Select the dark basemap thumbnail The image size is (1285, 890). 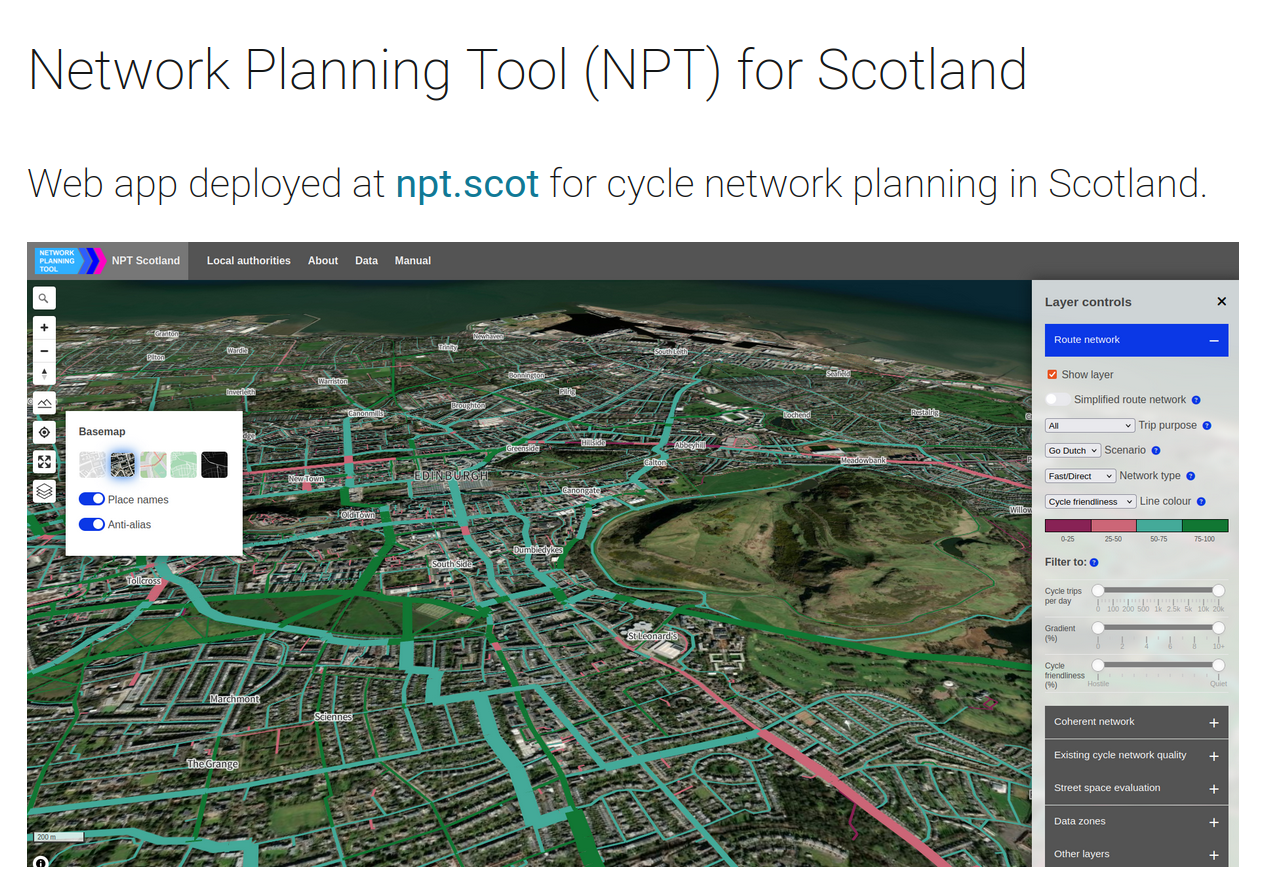tap(214, 464)
